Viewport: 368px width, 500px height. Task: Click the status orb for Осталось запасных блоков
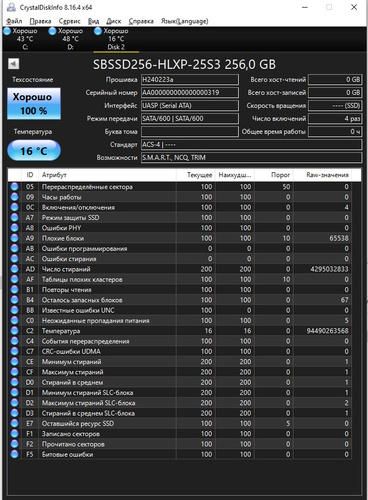tap(14, 300)
